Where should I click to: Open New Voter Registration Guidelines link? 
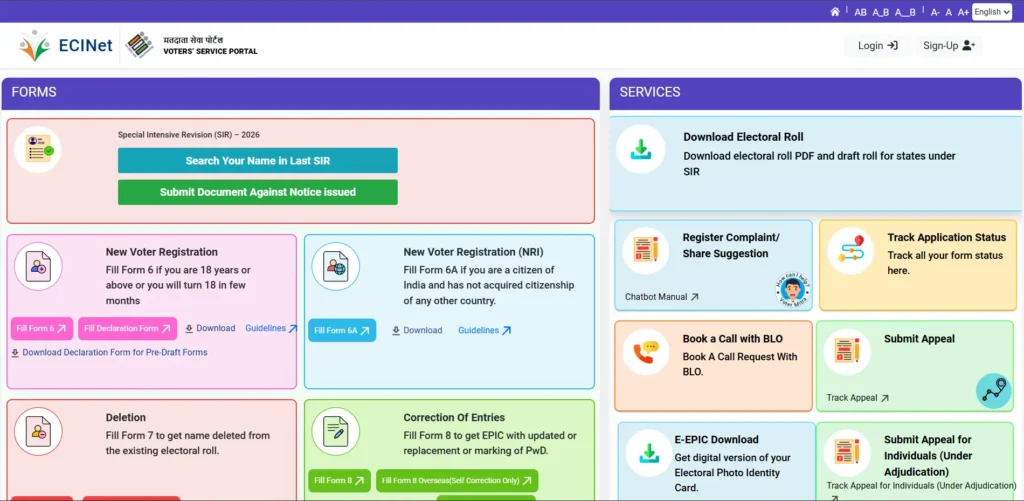(x=271, y=328)
